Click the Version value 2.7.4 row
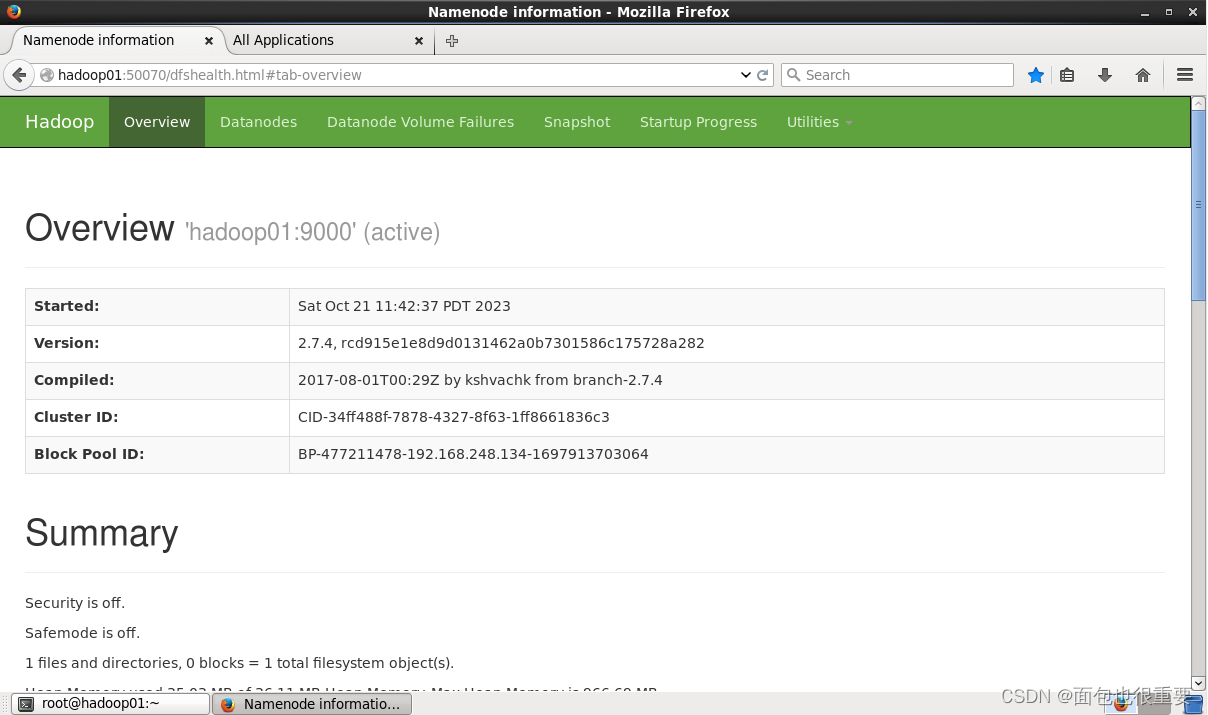This screenshot has width=1208, height=715. pos(501,343)
